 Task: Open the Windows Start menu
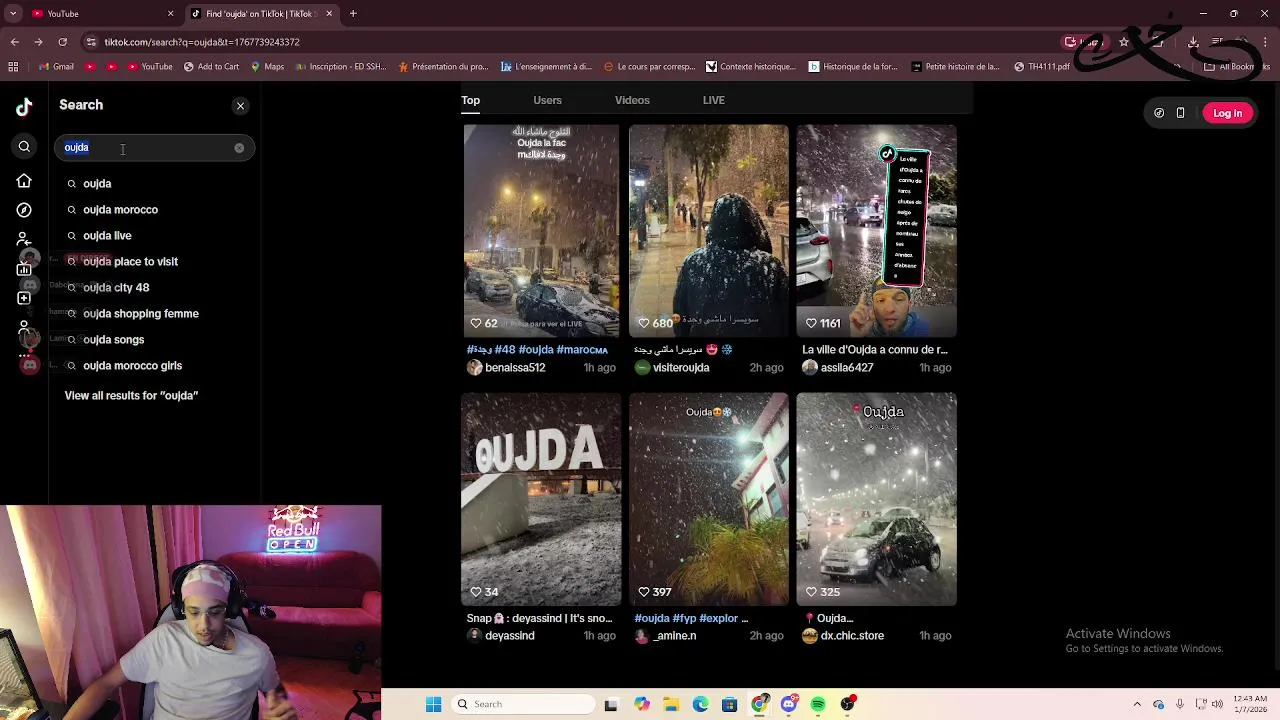[433, 704]
